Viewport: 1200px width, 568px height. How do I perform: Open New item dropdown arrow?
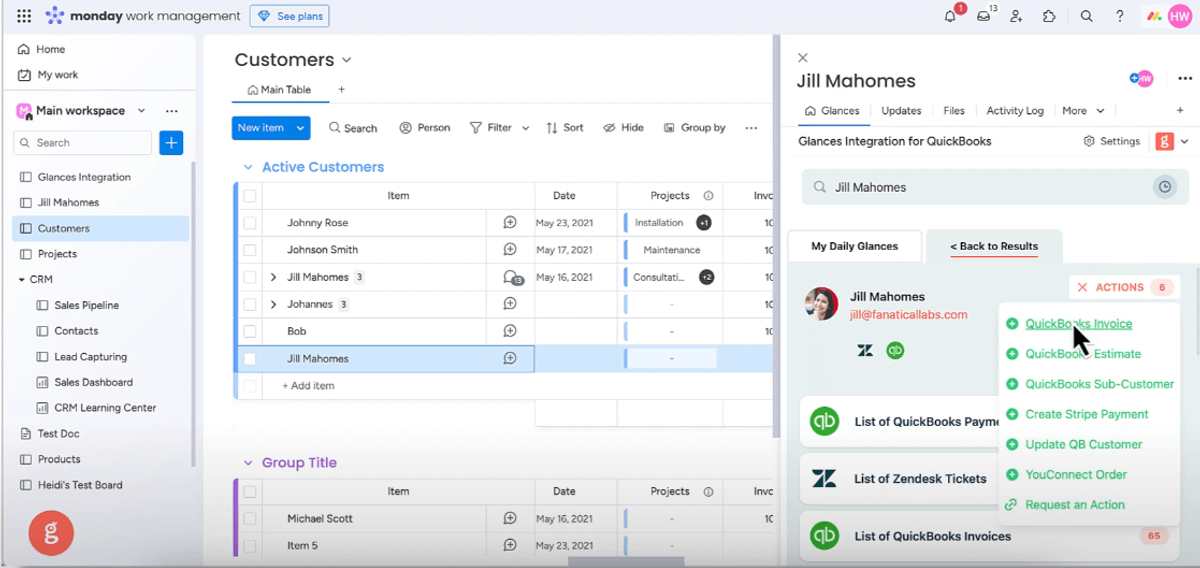tap(300, 128)
